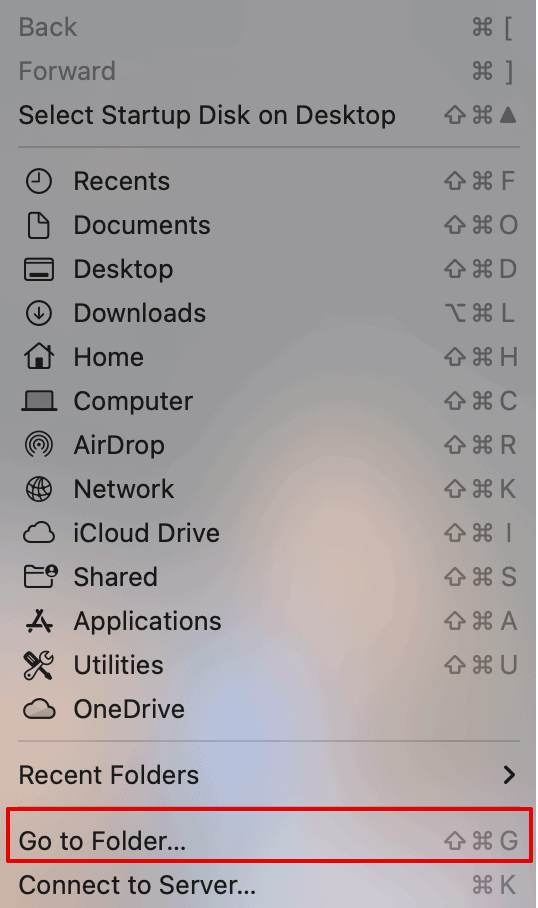The image size is (538, 908).
Task: Click the iCloud Drive cloud icon
Action: click(39, 533)
